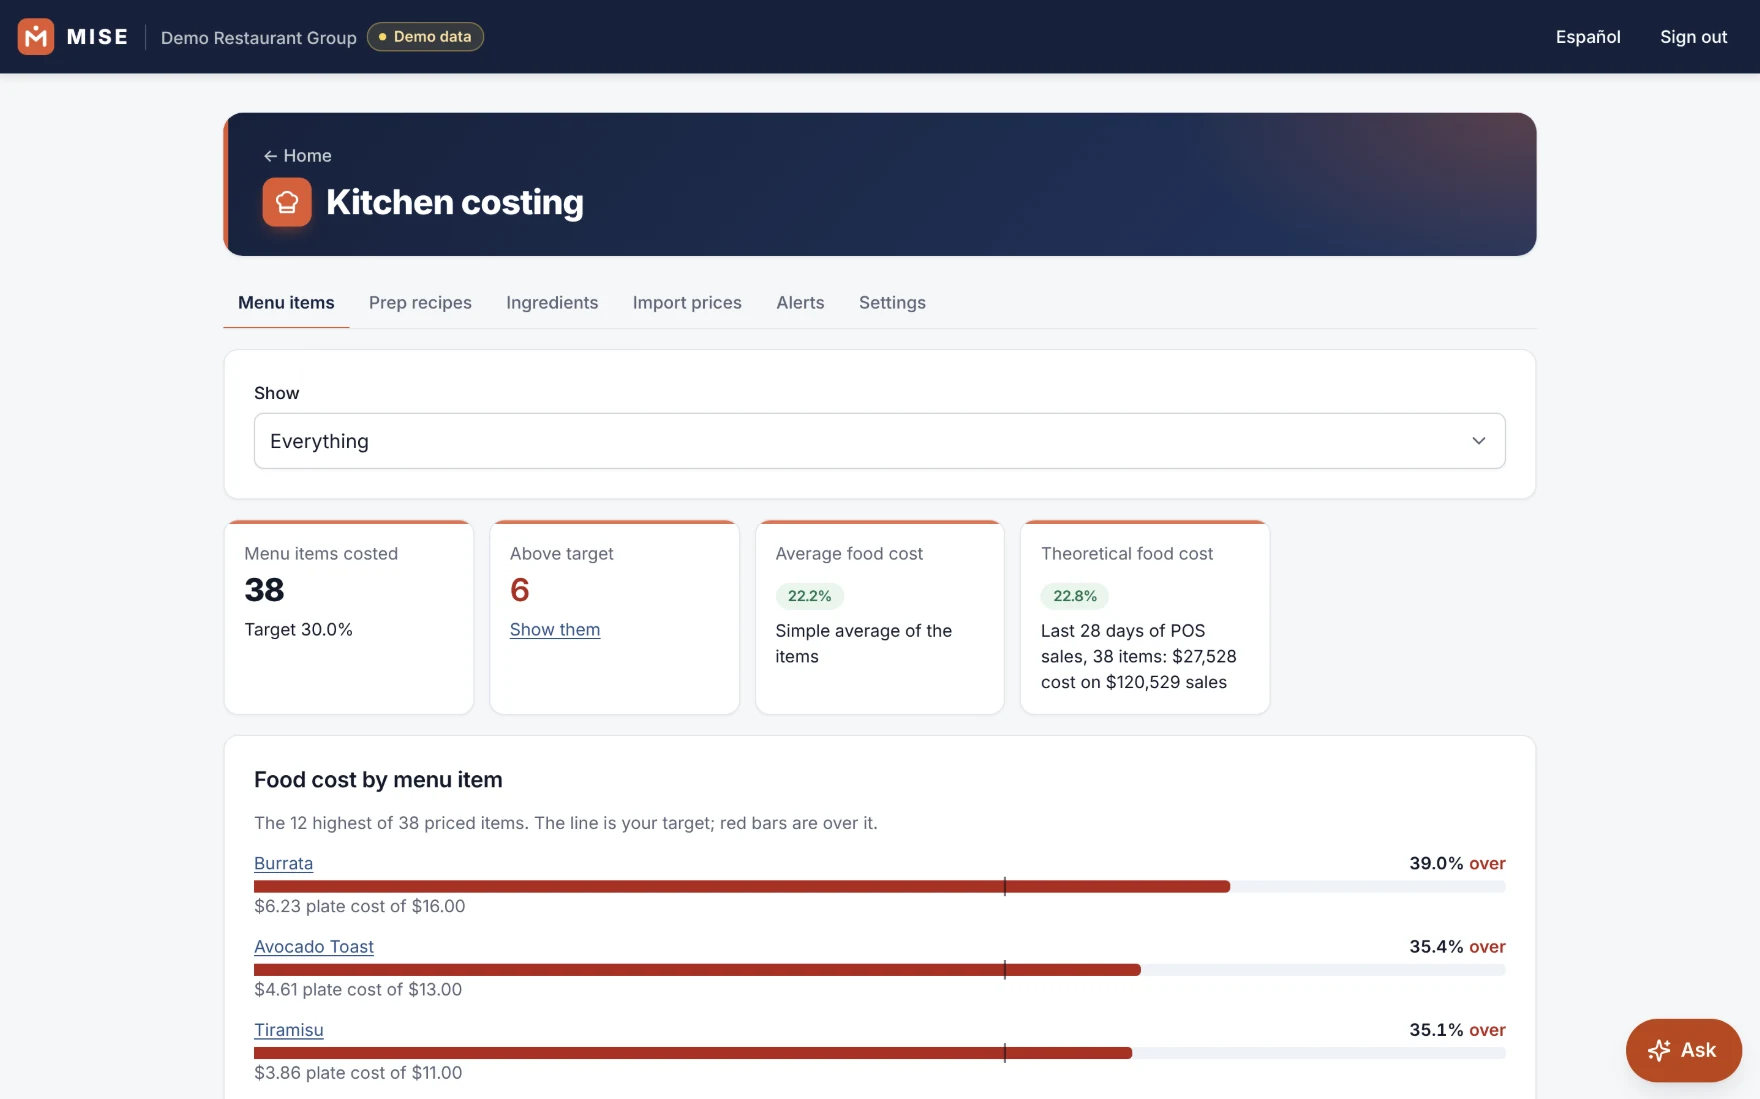This screenshot has height=1099, width=1760.
Task: Click the Avocado Toast food cost bar
Action: (879, 970)
